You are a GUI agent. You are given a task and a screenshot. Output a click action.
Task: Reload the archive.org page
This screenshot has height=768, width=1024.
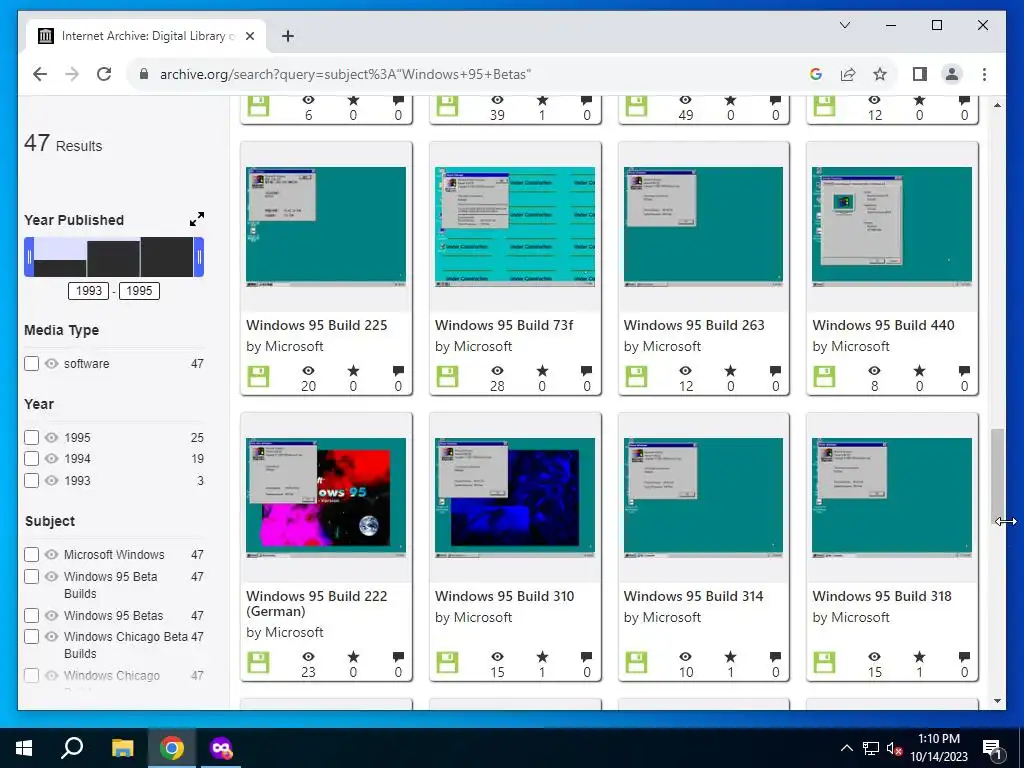point(104,74)
